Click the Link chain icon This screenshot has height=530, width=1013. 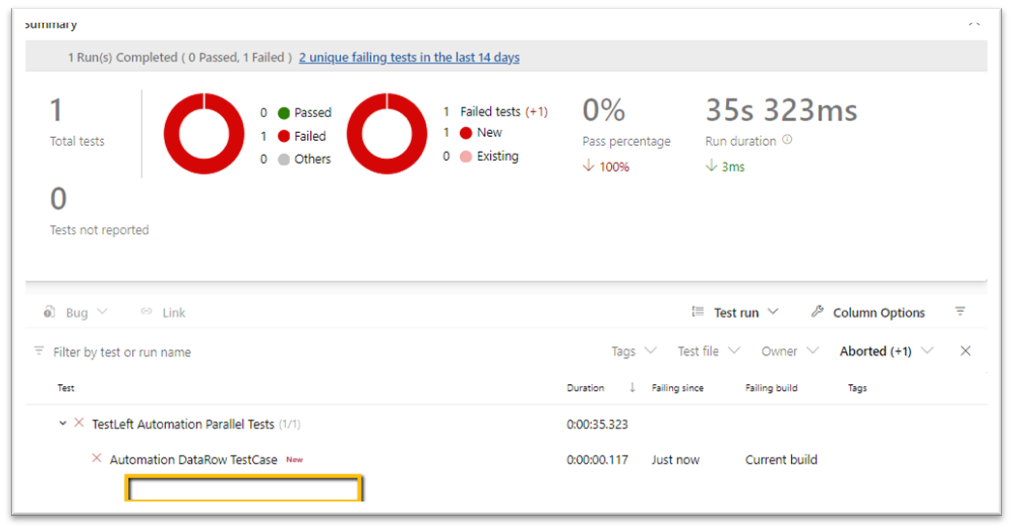[x=147, y=312]
